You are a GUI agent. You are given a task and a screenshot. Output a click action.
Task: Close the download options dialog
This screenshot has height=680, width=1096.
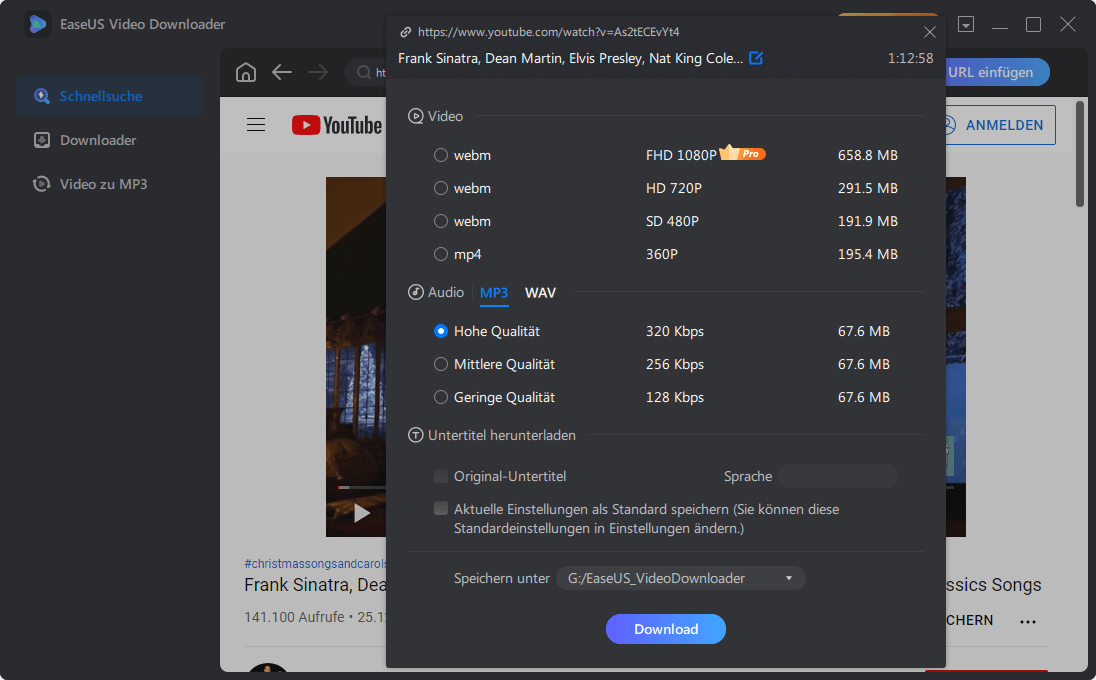click(x=930, y=32)
